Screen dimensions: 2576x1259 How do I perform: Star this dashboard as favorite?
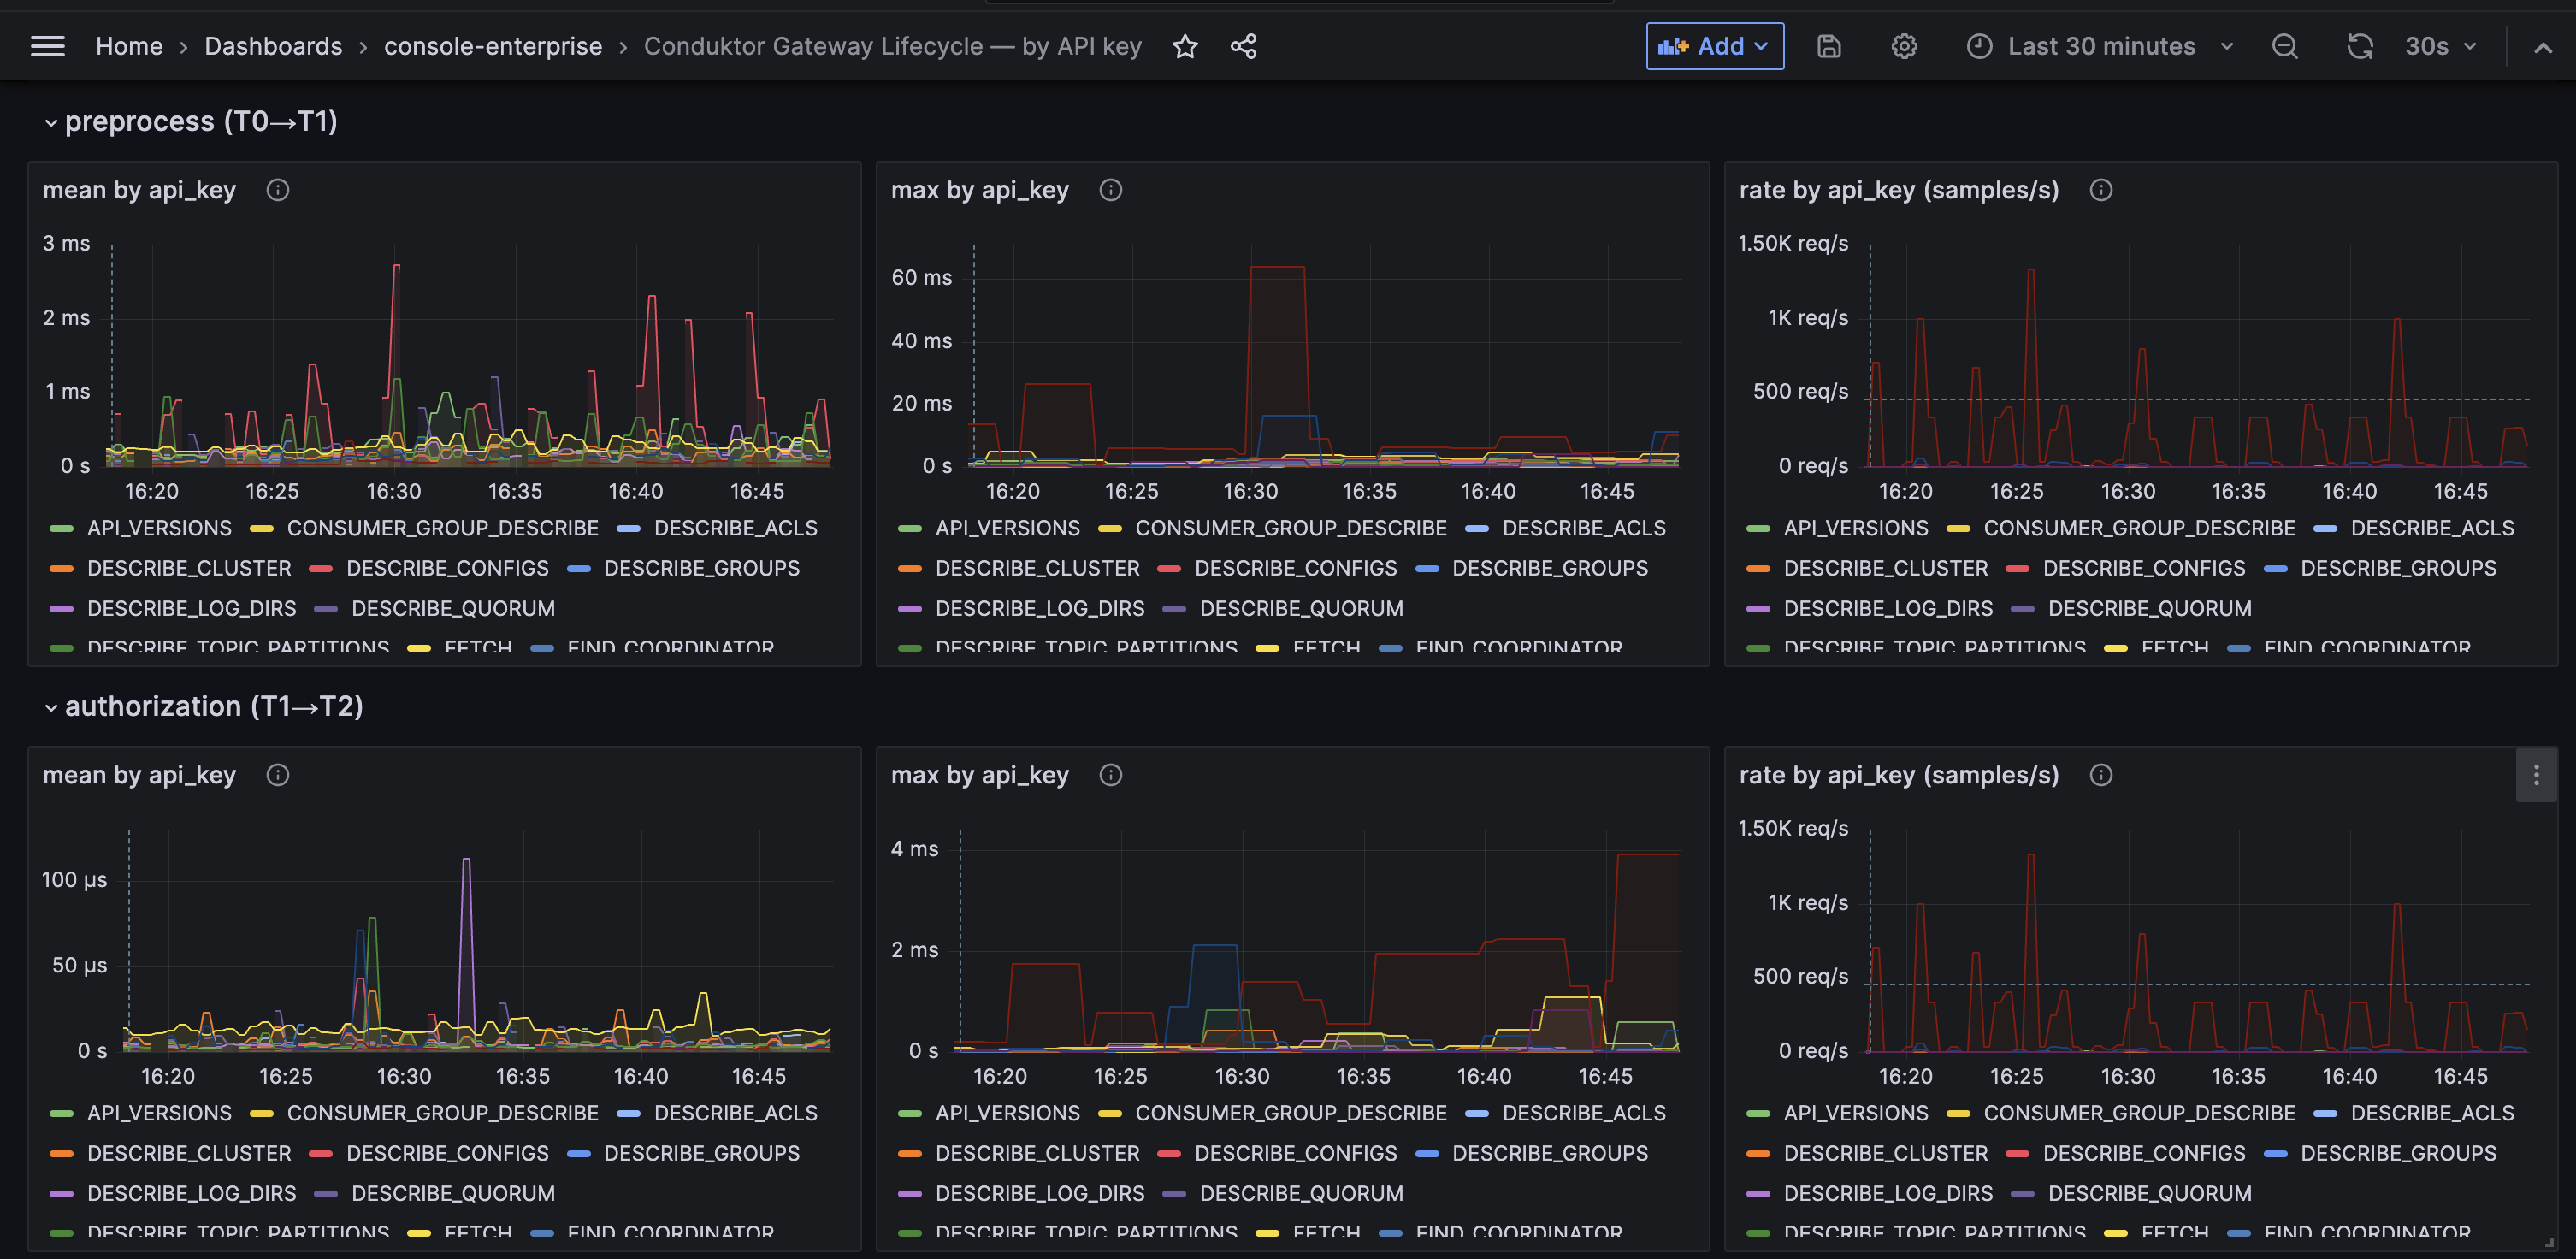click(1185, 46)
